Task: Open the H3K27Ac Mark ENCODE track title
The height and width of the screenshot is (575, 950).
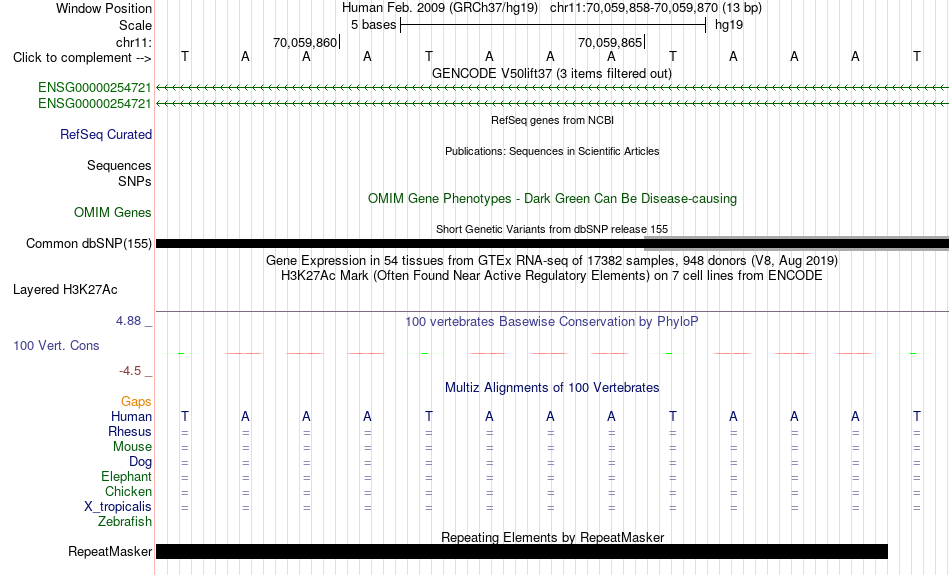Action: click(552, 276)
